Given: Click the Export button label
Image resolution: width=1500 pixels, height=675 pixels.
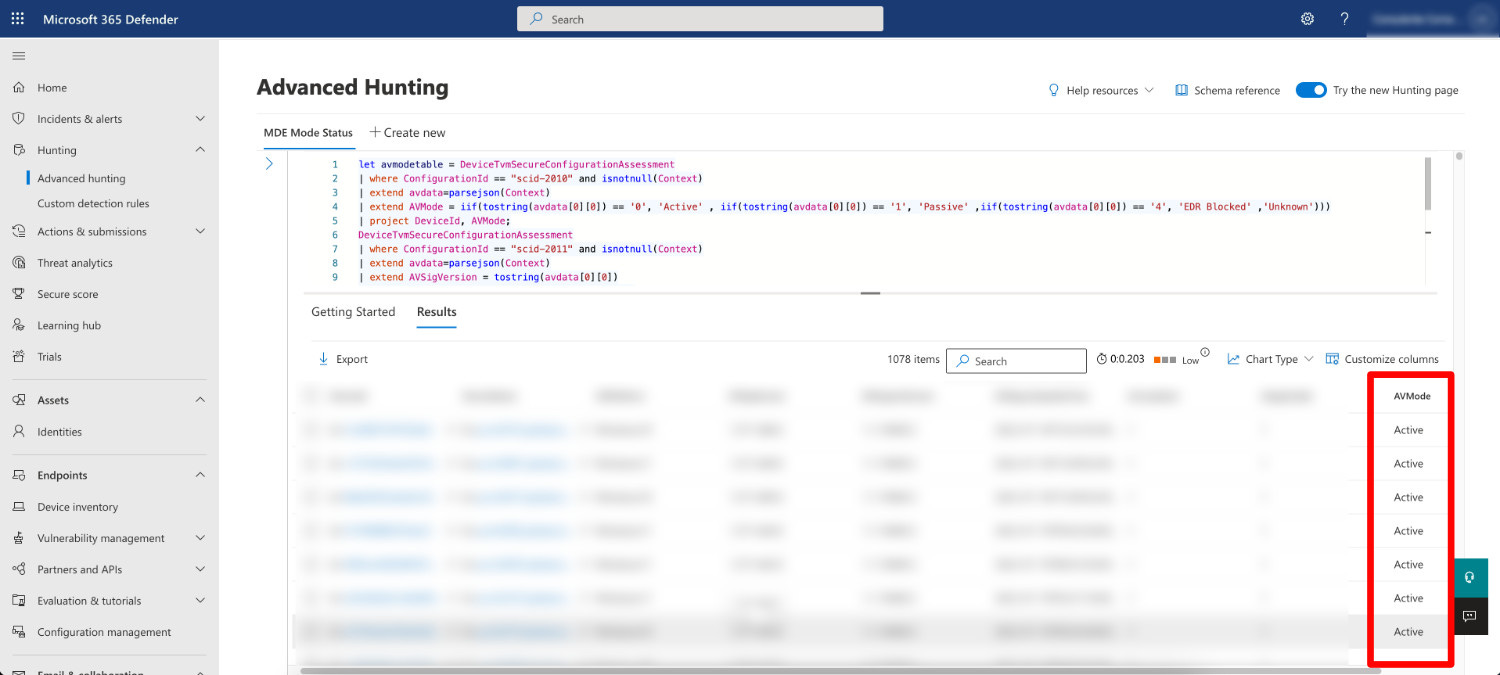Looking at the screenshot, I should (x=352, y=359).
